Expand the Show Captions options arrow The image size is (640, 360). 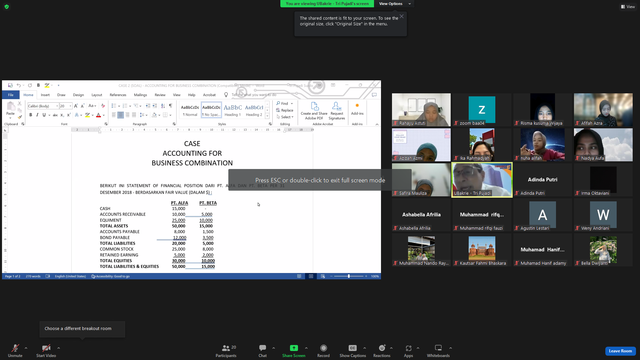[x=364, y=348]
